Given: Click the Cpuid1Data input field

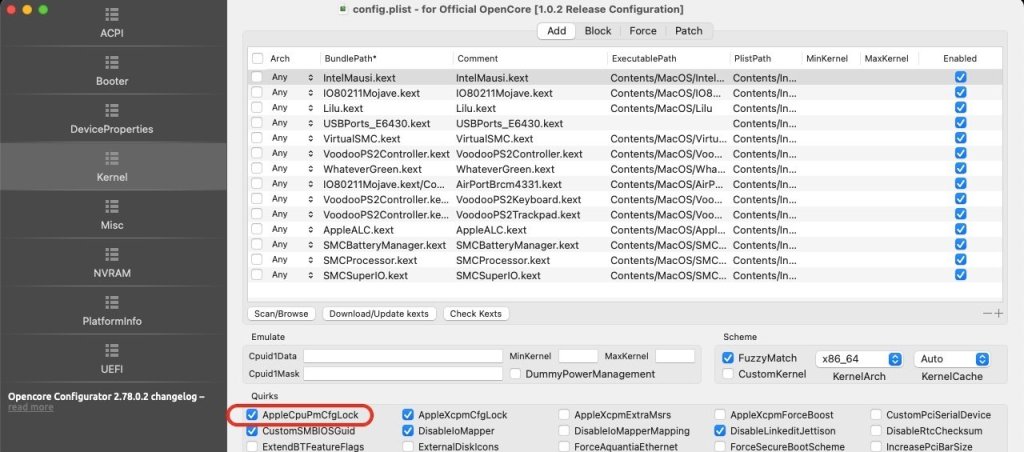Looking at the screenshot, I should [x=403, y=356].
